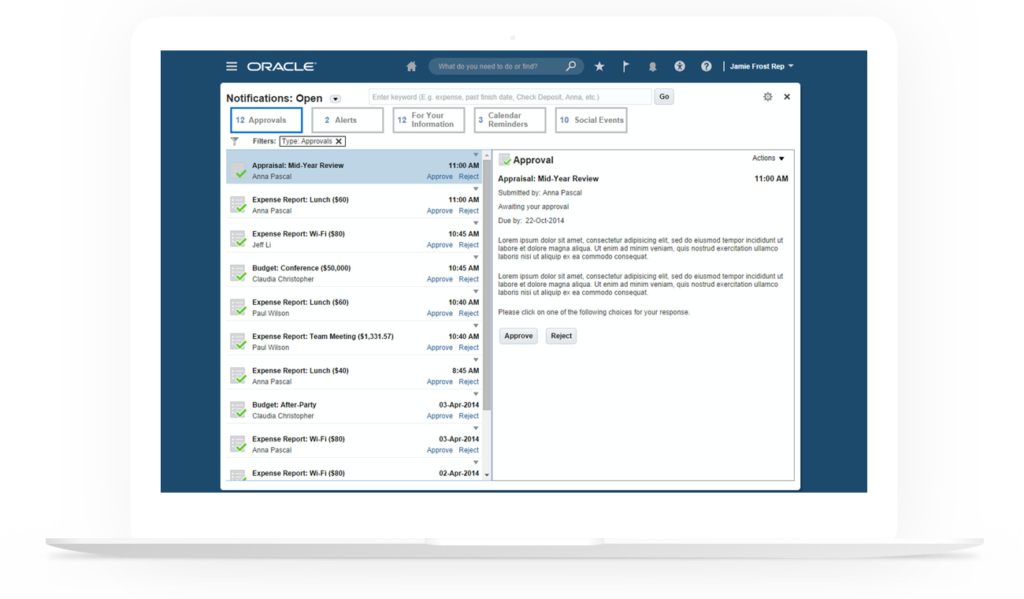
Task: Open the notifications settings gear
Action: coord(768,97)
